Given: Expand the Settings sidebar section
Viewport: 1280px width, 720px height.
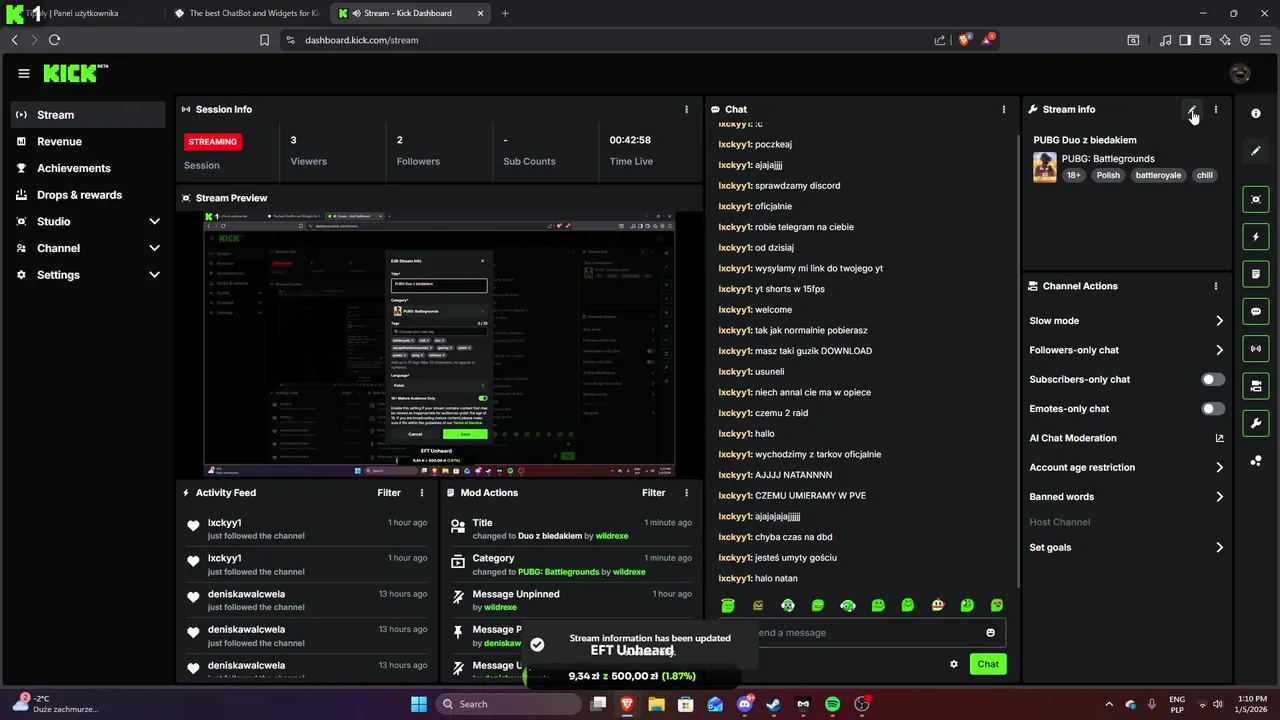Looking at the screenshot, I should point(88,275).
